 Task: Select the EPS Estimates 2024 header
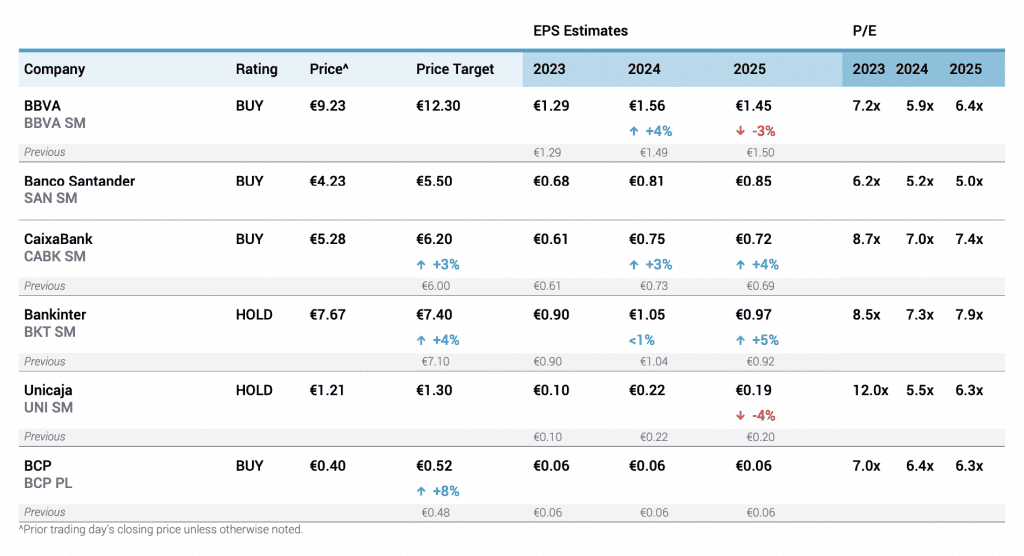644,70
